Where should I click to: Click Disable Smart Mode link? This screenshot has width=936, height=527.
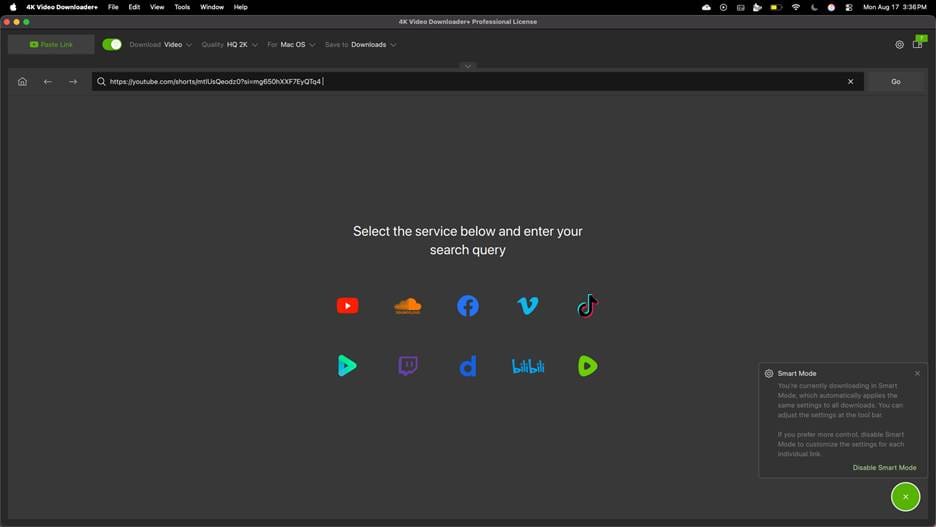tap(884, 468)
